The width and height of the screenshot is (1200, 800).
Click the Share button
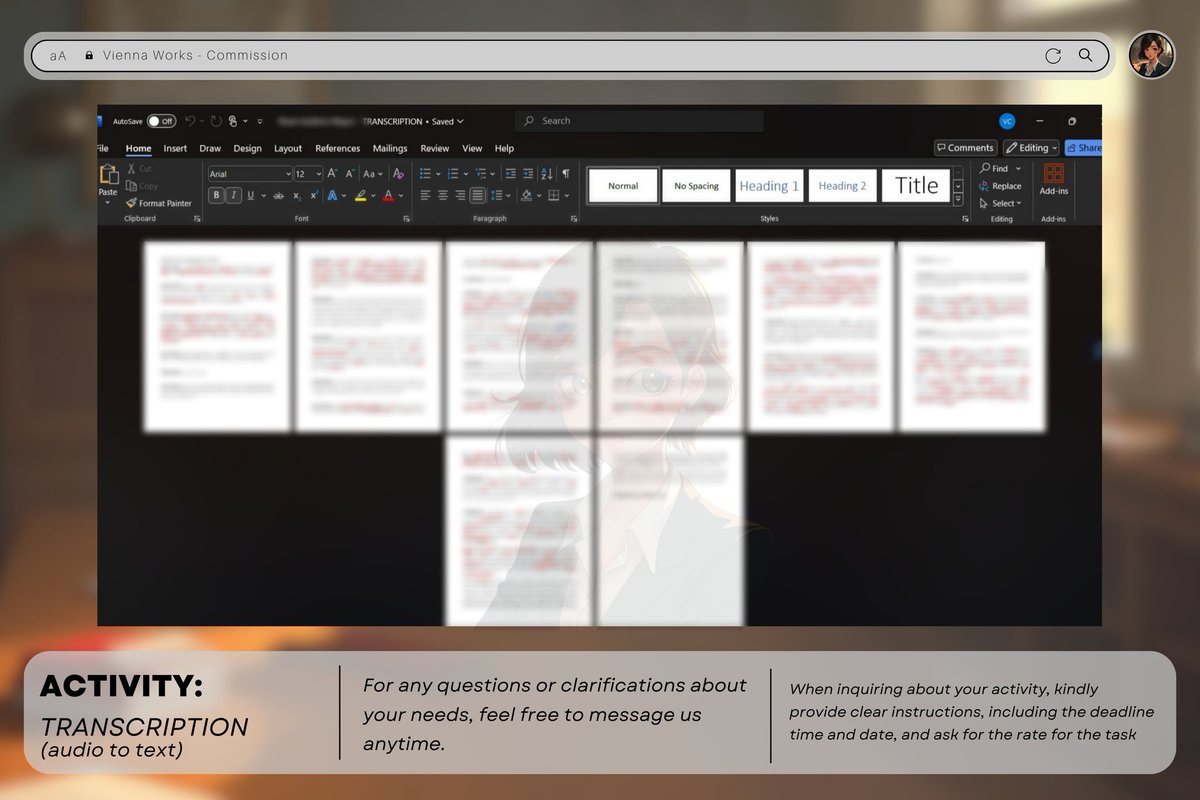tap(1083, 148)
